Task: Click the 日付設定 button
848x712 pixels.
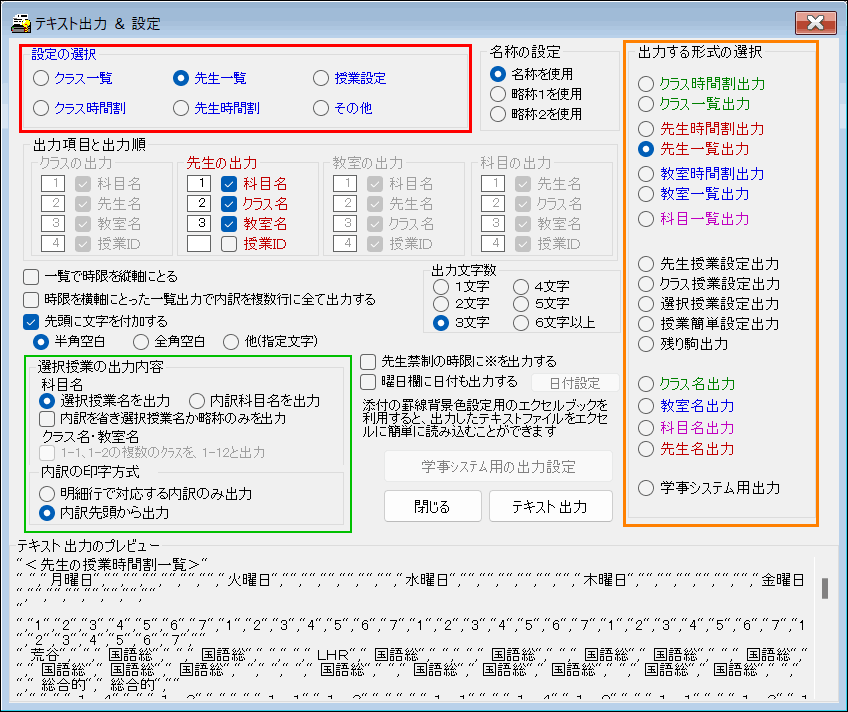Action: coord(575,383)
